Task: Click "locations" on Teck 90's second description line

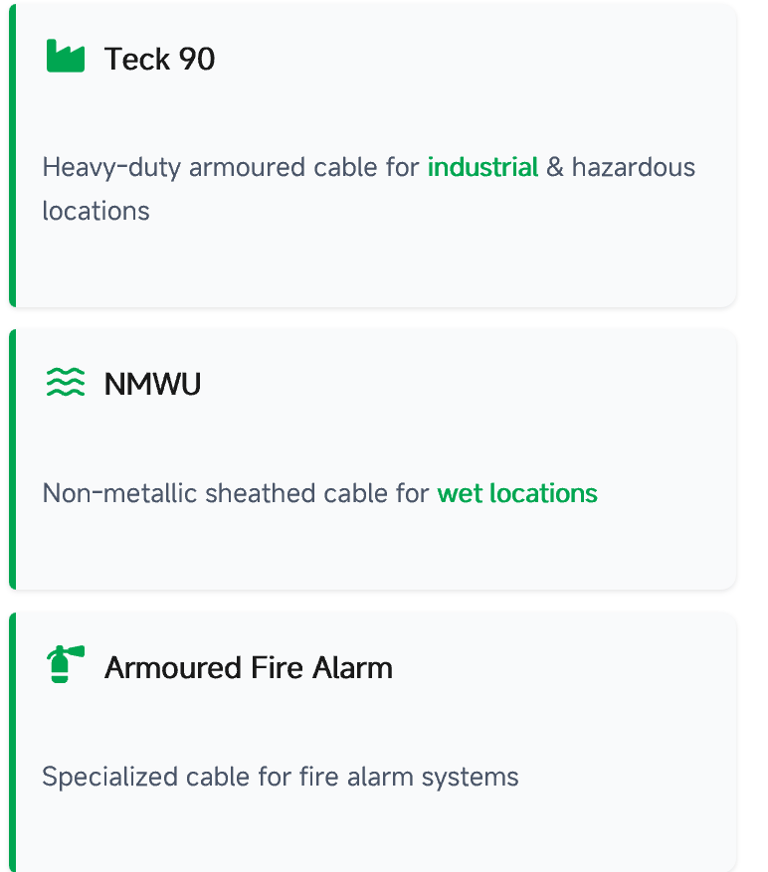Action: 96,211
